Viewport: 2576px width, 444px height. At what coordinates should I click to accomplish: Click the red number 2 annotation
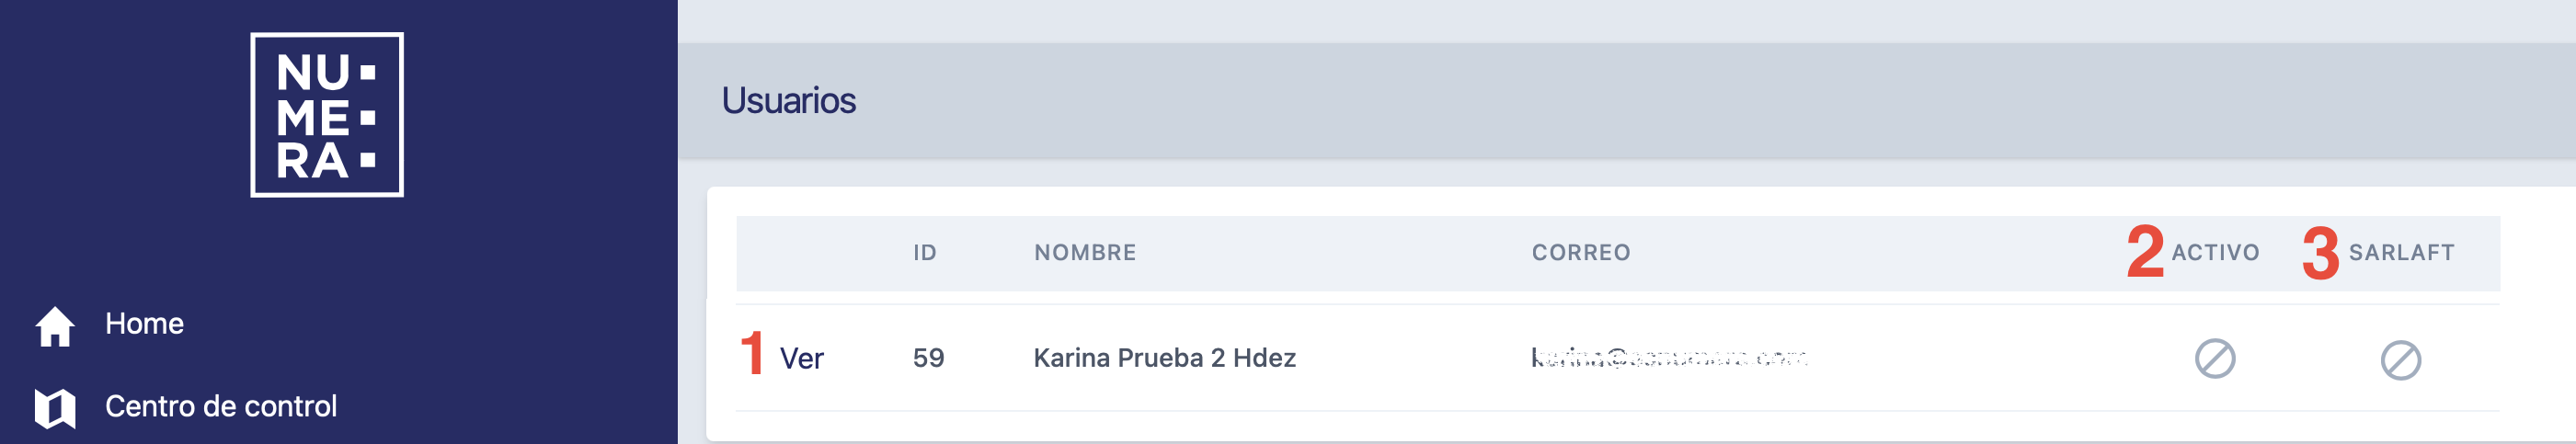point(2145,251)
